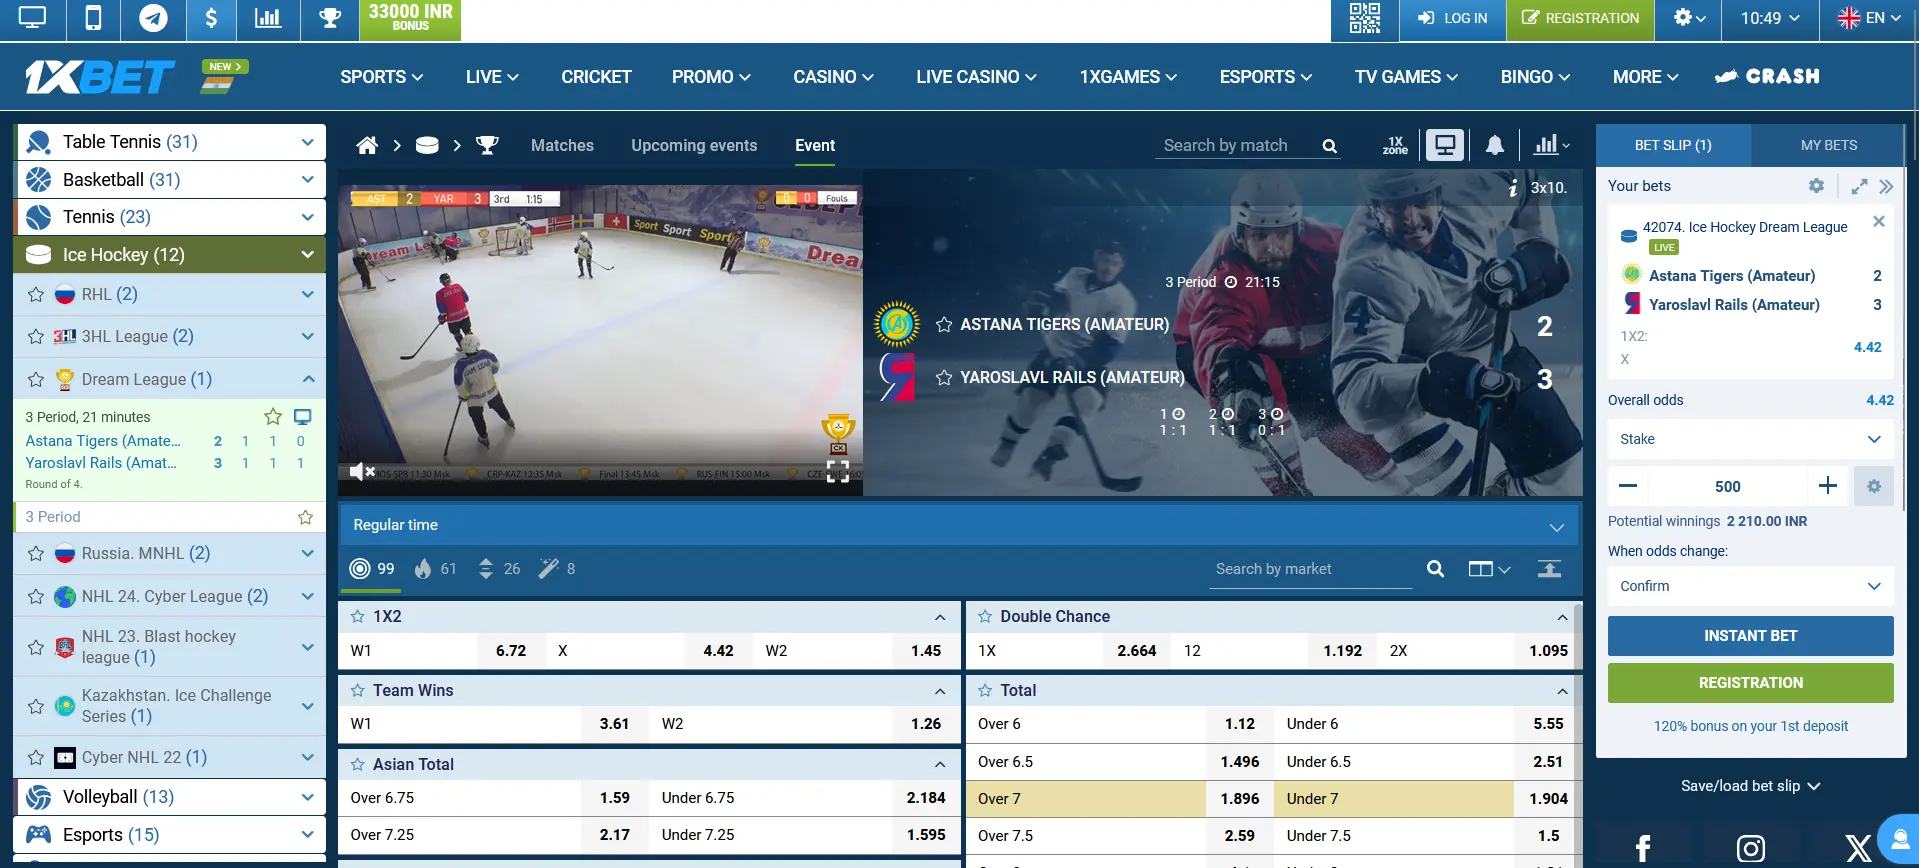Go to home via the house breadcrumb icon
This screenshot has width=1919, height=868.
(367, 146)
